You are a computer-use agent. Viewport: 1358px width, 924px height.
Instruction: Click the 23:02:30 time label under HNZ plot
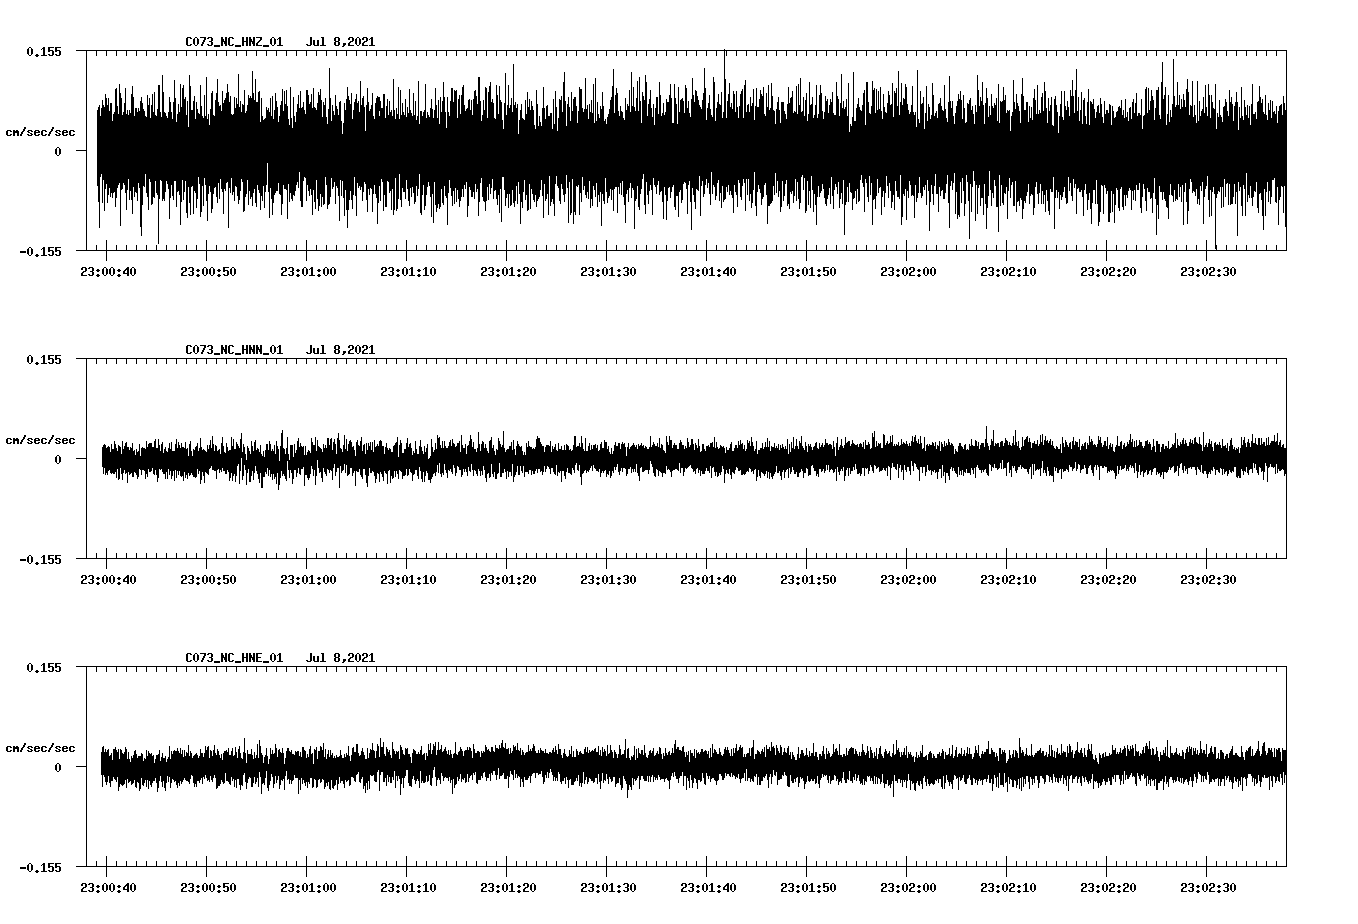[x=1208, y=272]
